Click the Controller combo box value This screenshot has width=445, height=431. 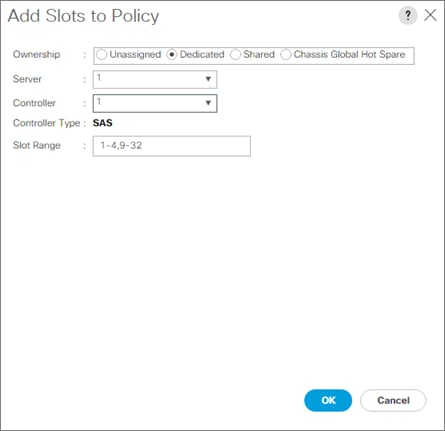click(155, 103)
